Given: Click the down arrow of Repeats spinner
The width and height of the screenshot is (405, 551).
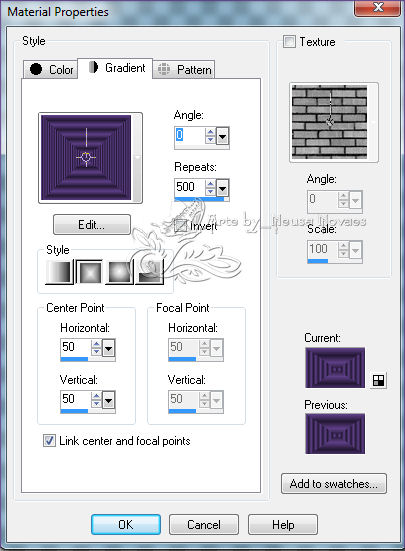Looking at the screenshot, I should pyautogui.click(x=210, y=192).
